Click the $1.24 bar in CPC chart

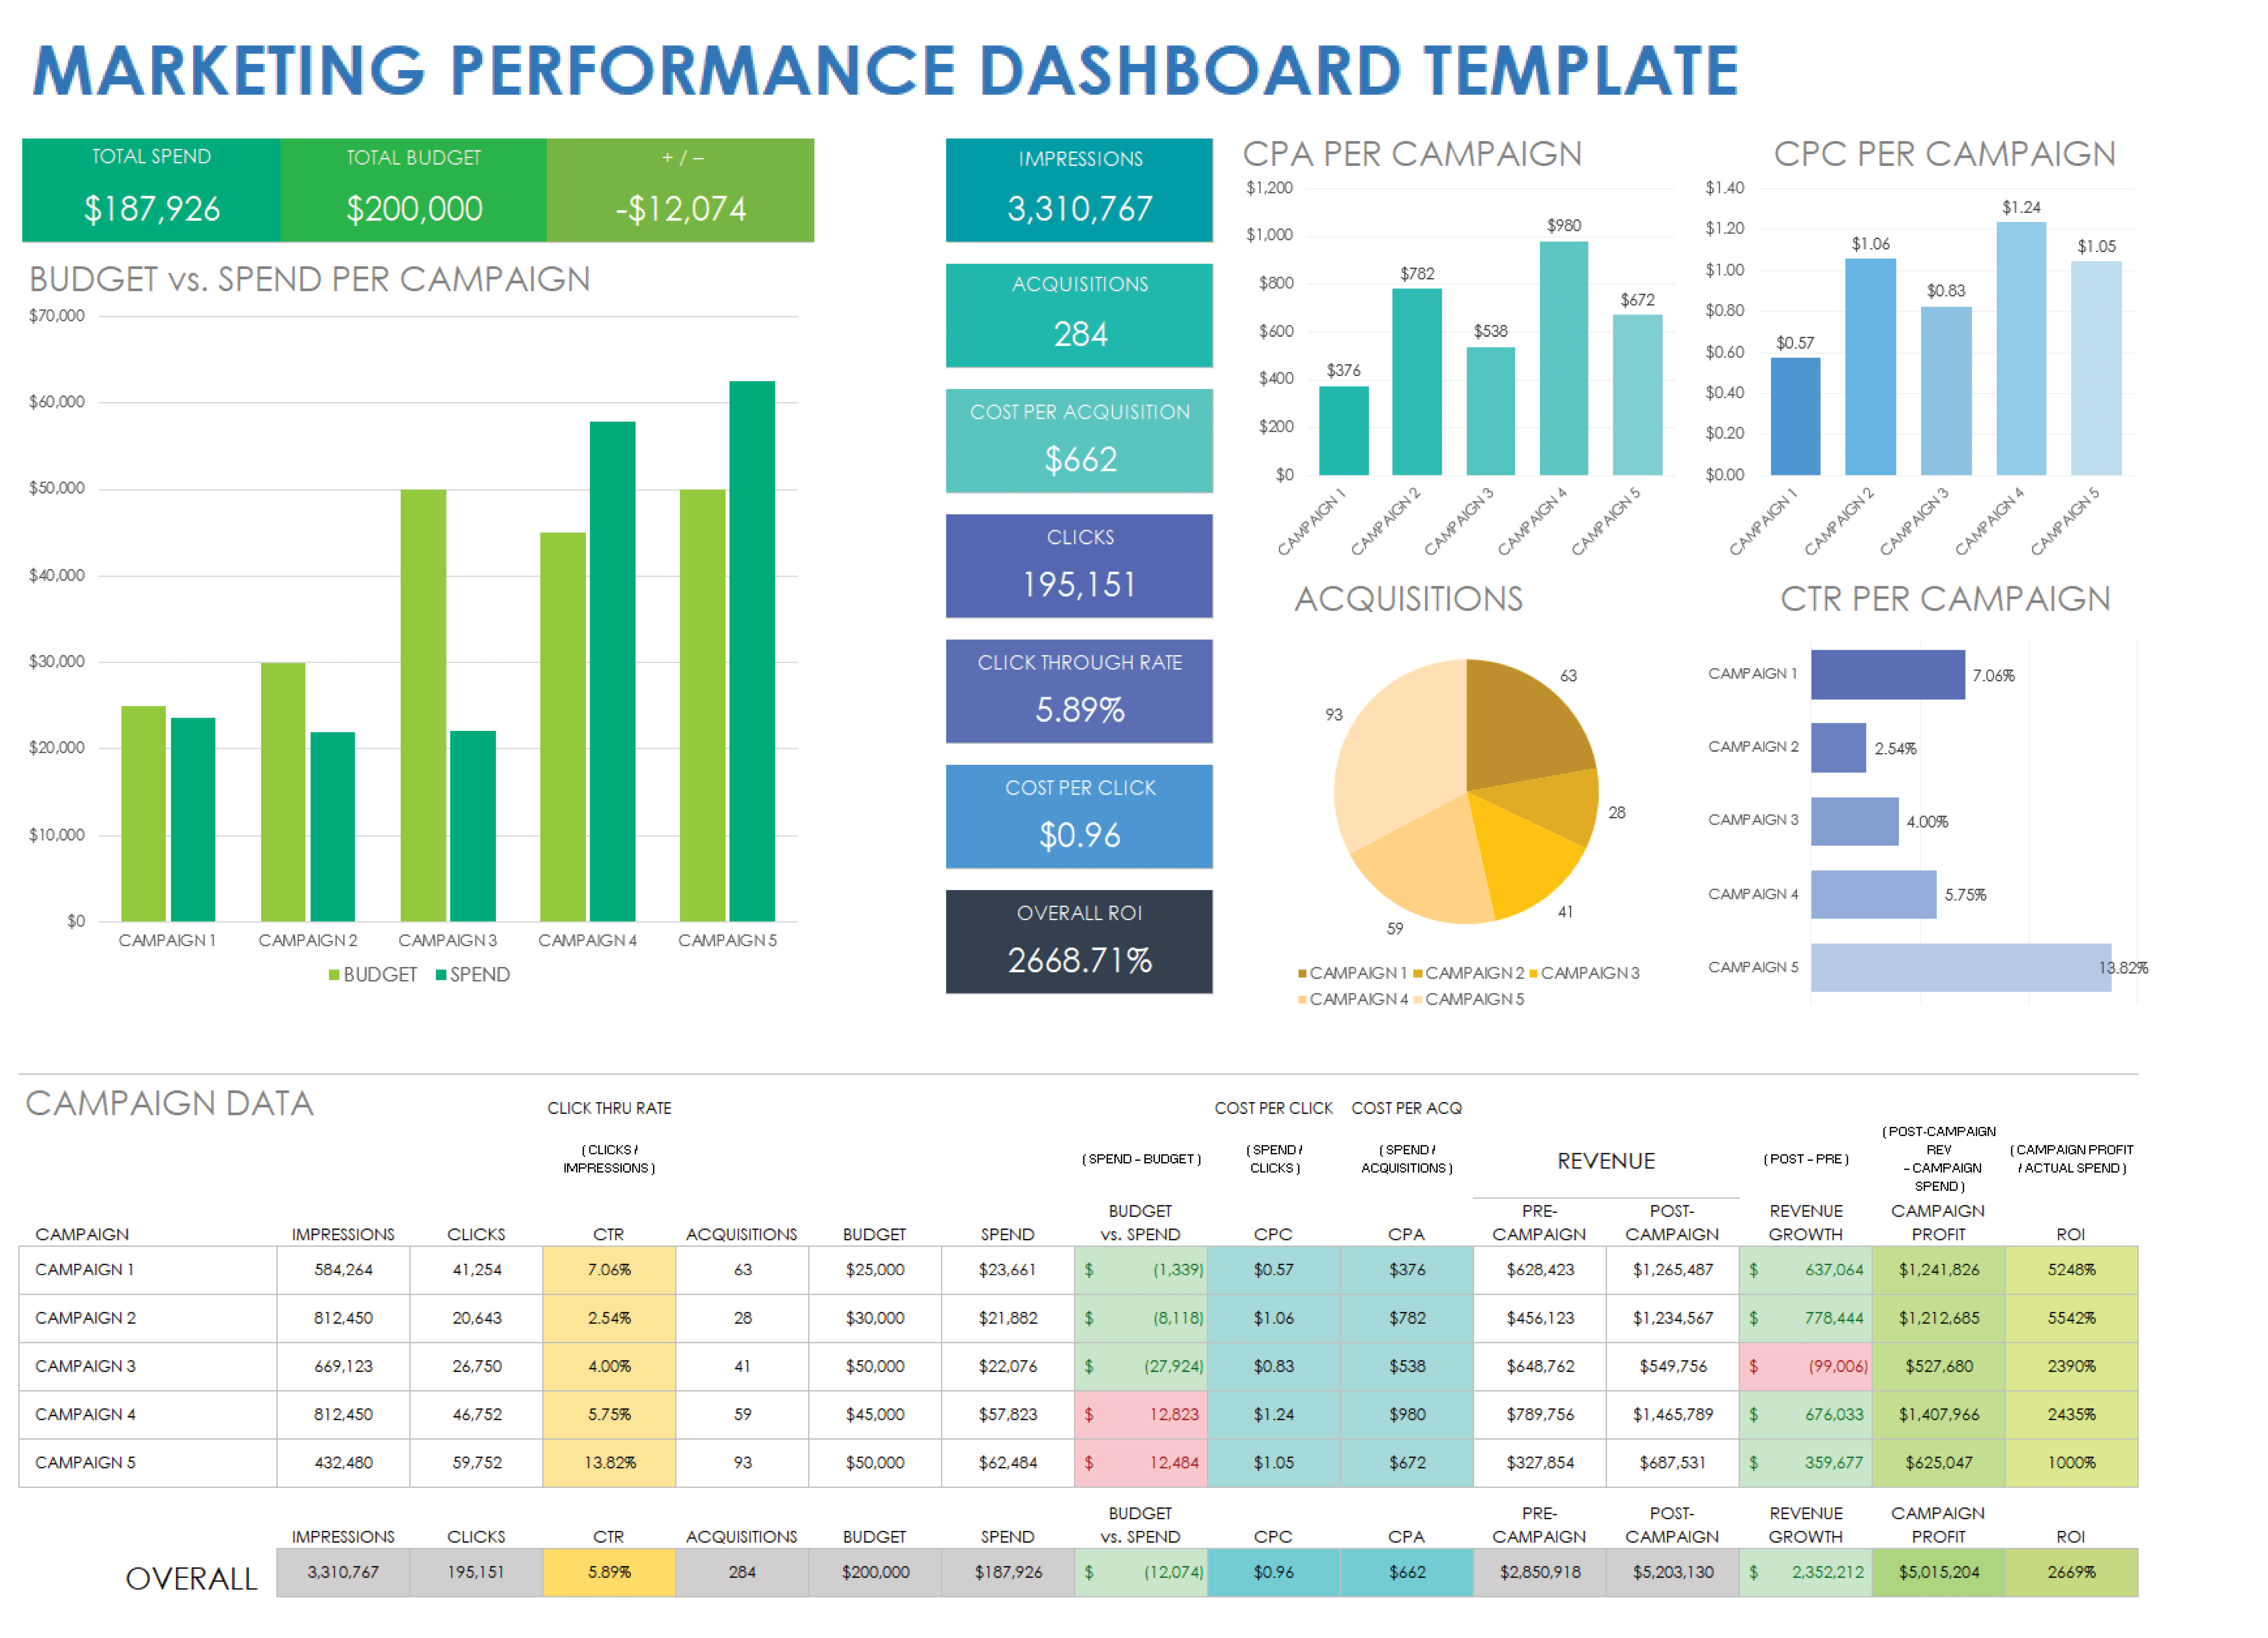click(x=2021, y=348)
